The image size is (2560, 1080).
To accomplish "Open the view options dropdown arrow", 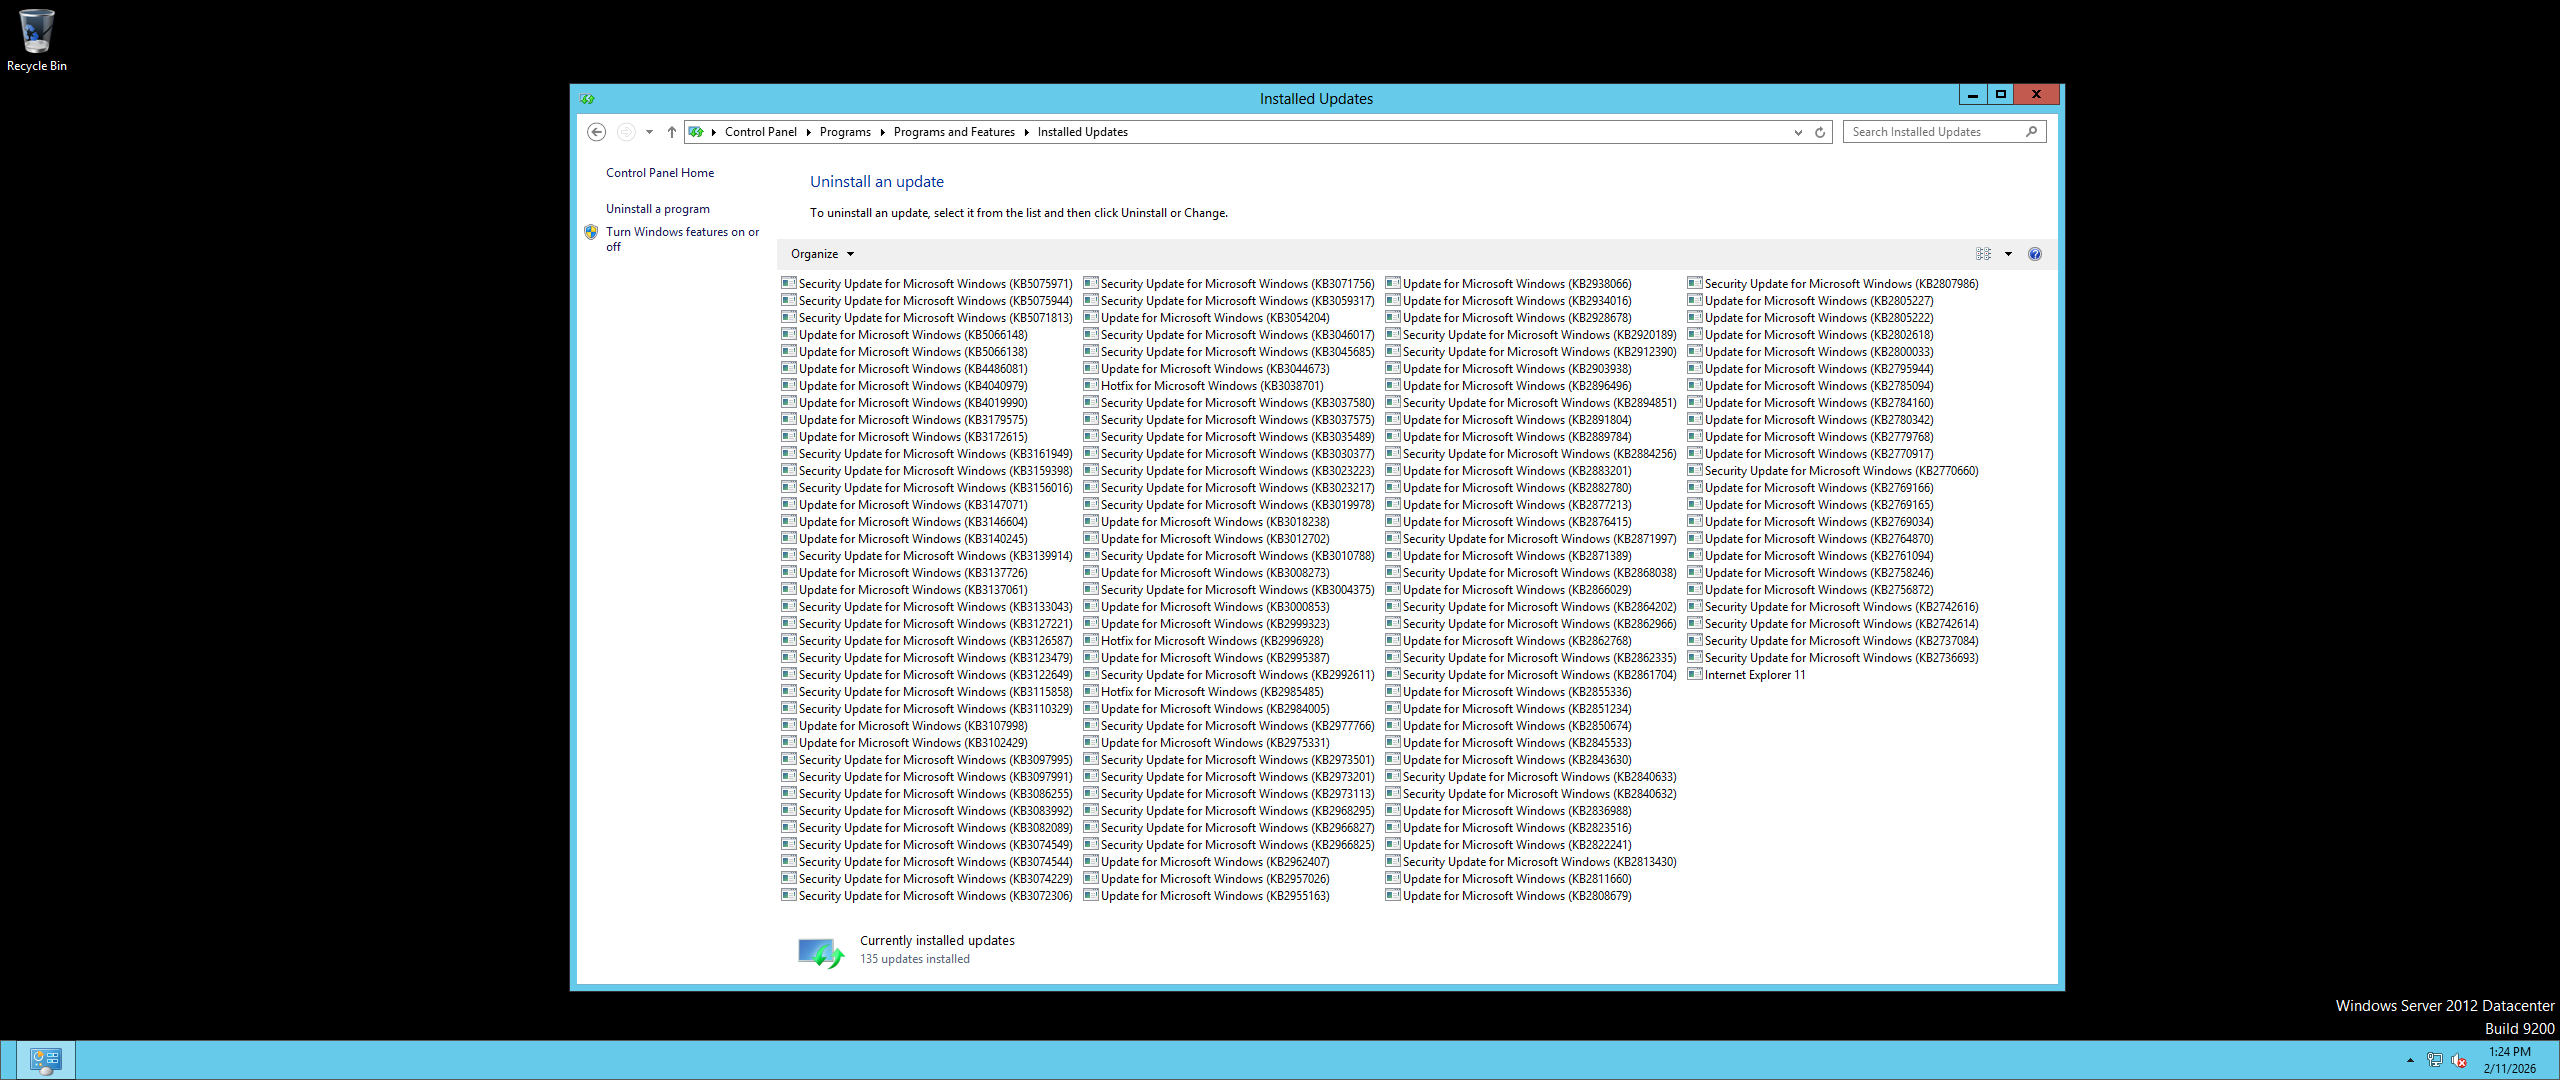I will coord(2008,254).
